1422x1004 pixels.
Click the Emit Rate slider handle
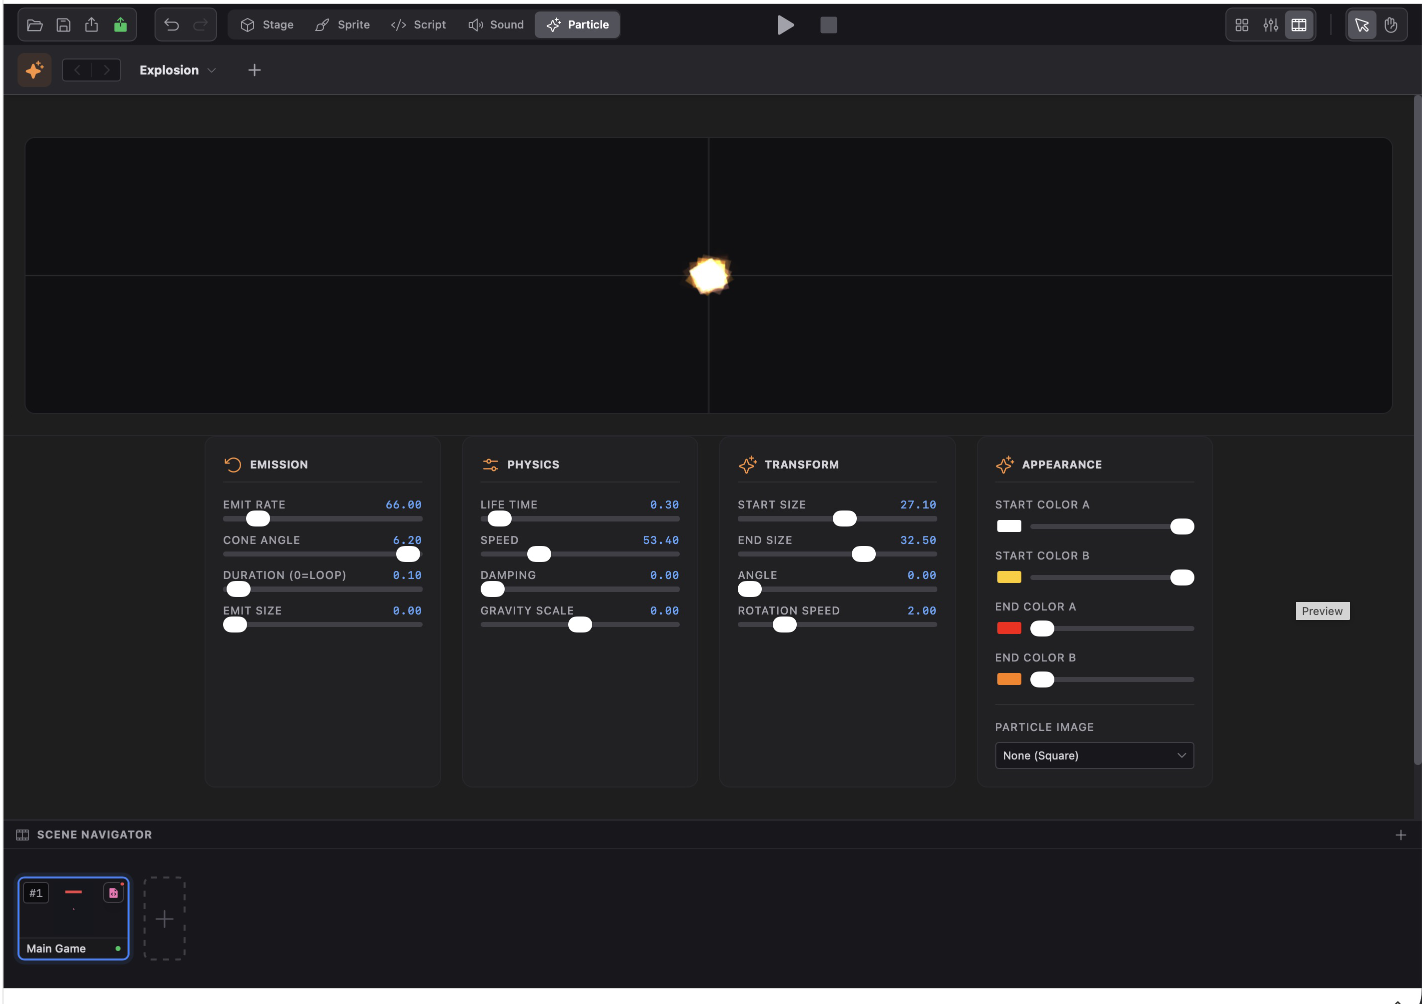(x=258, y=518)
